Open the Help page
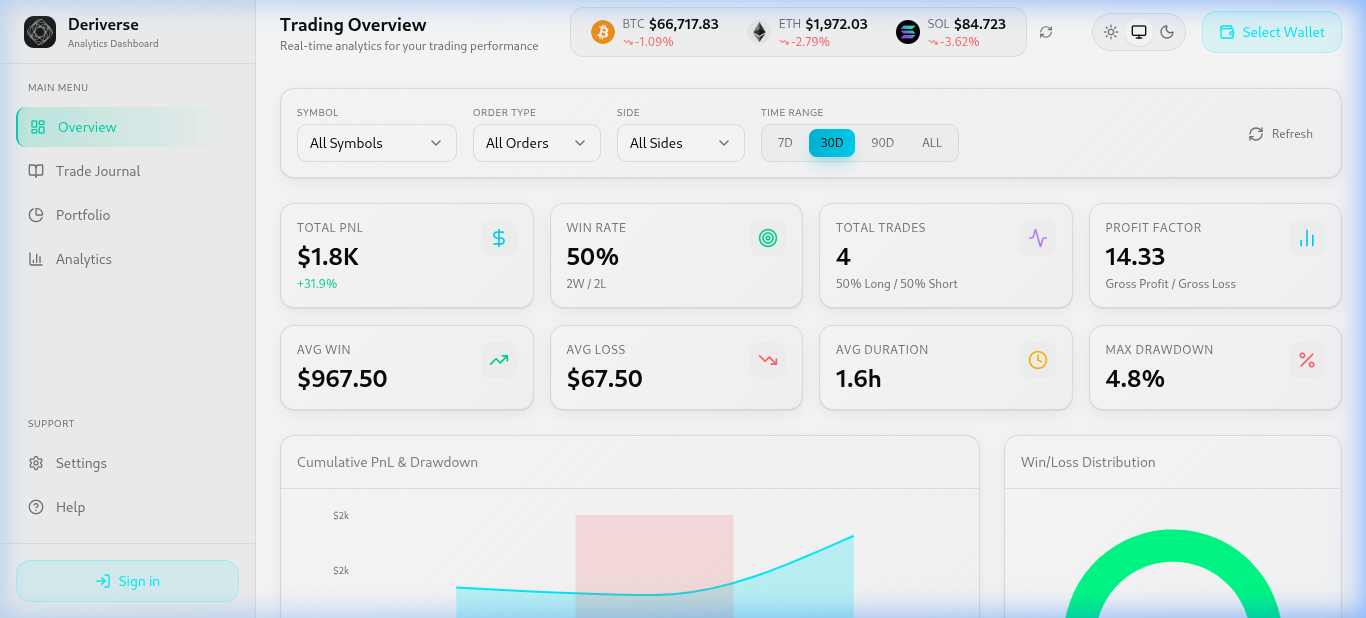 [127, 507]
